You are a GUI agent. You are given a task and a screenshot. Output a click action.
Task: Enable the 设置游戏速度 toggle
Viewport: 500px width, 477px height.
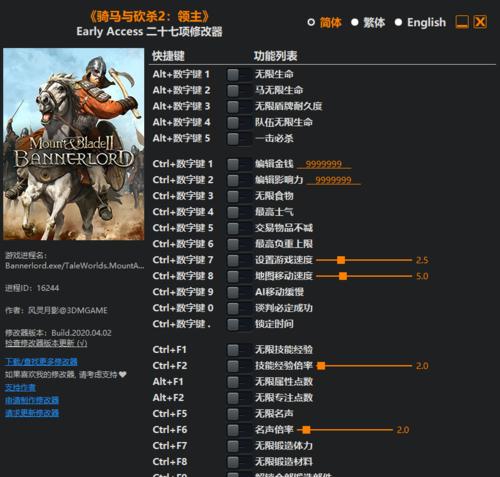tap(239, 260)
